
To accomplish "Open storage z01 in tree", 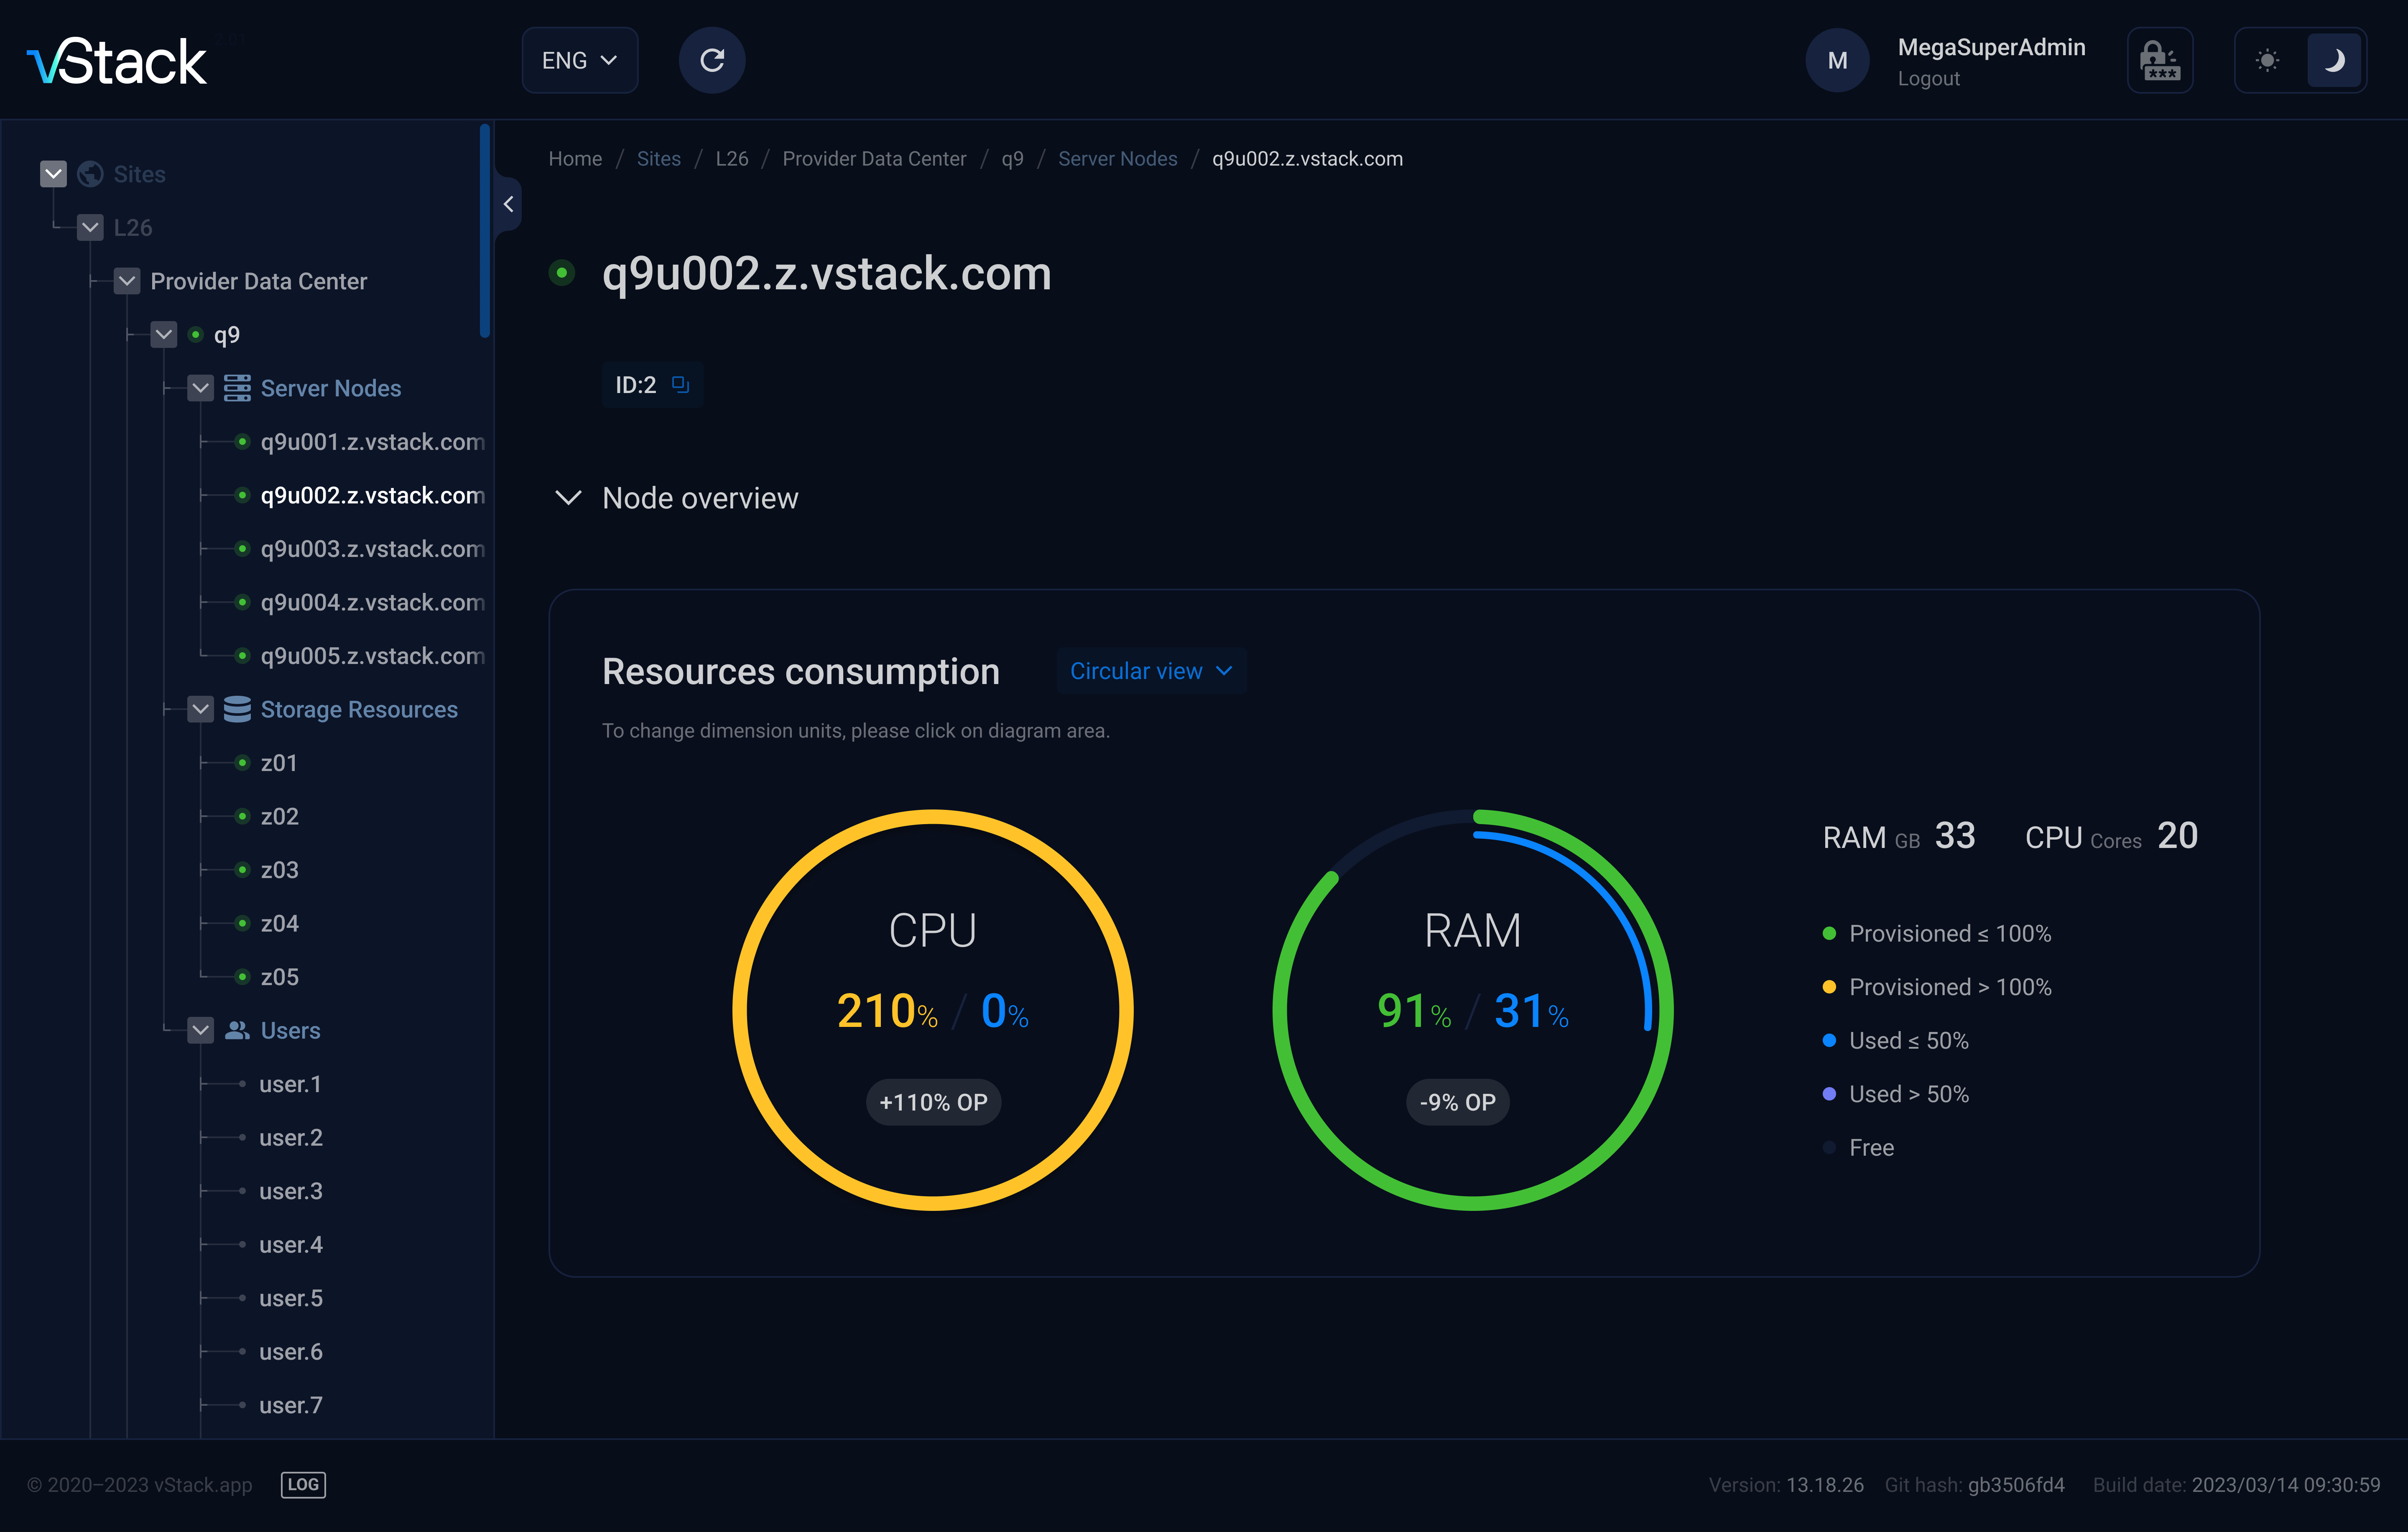I will click(x=279, y=763).
